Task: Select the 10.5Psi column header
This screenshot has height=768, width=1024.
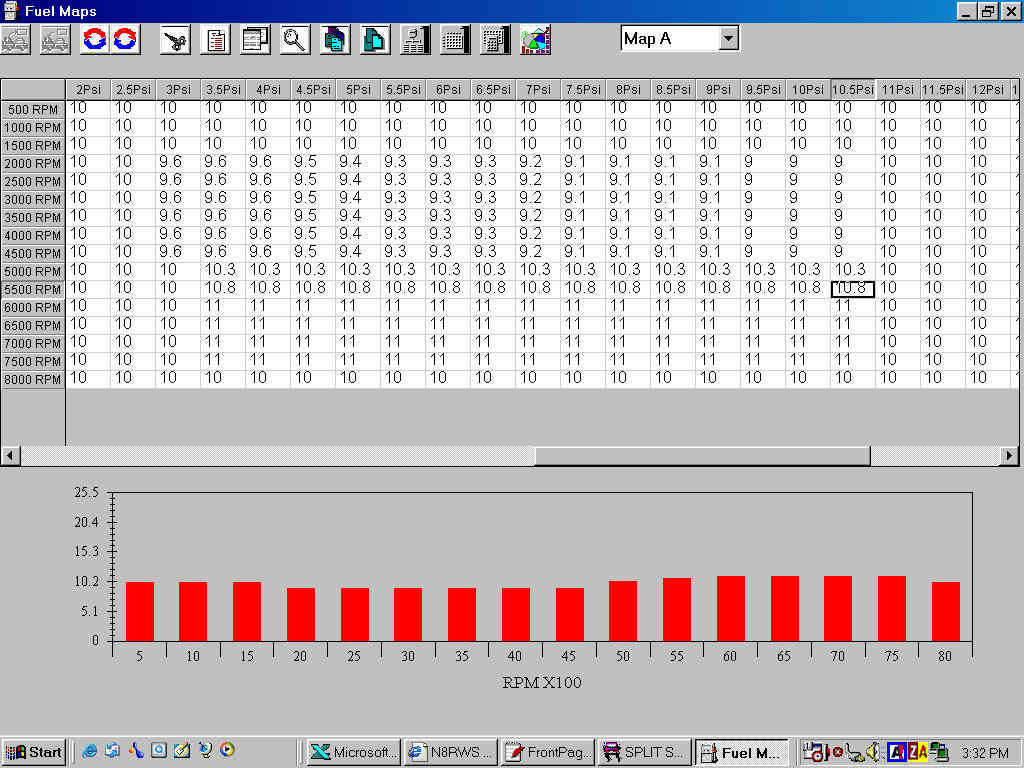Action: tap(853, 89)
